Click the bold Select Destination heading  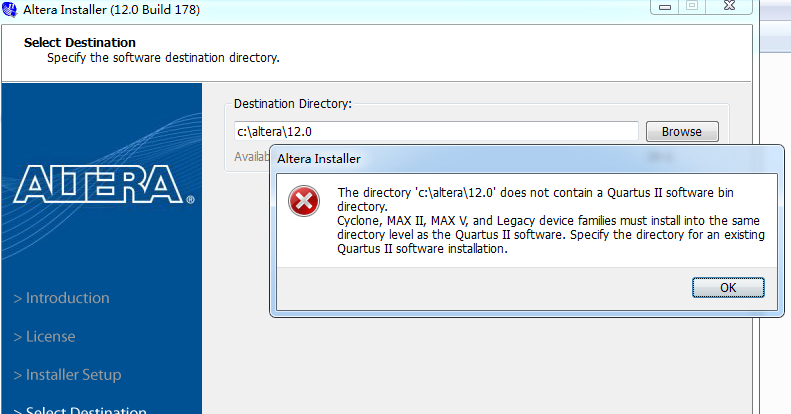(80, 42)
